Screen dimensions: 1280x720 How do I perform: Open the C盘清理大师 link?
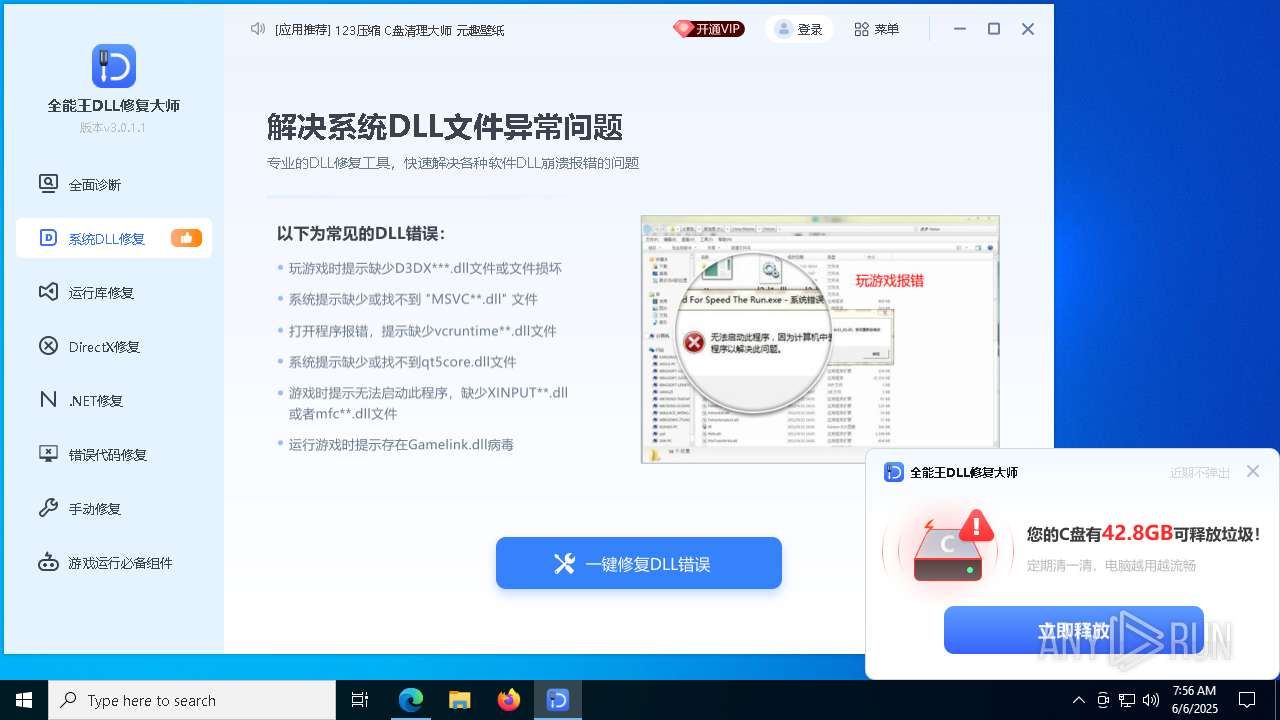click(418, 30)
